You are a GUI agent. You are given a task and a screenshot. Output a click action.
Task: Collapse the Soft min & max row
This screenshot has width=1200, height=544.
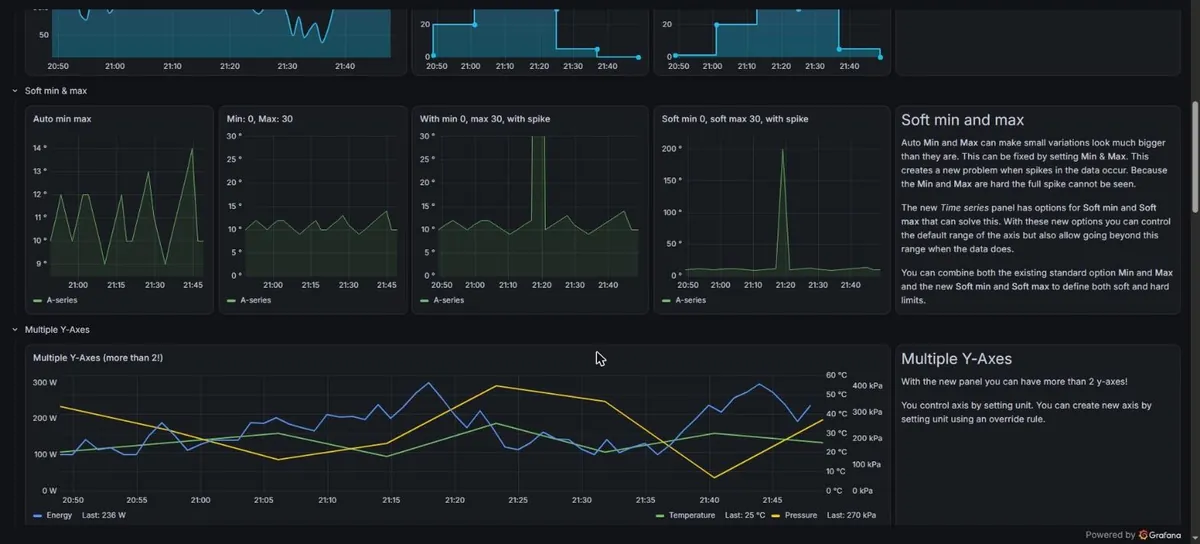pyautogui.click(x=15, y=91)
